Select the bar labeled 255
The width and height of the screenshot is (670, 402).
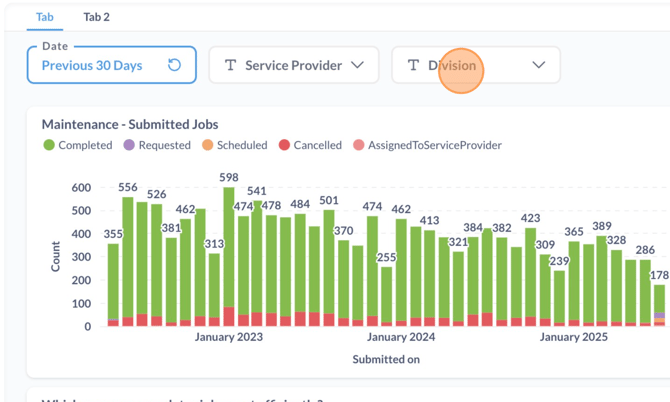click(386, 296)
